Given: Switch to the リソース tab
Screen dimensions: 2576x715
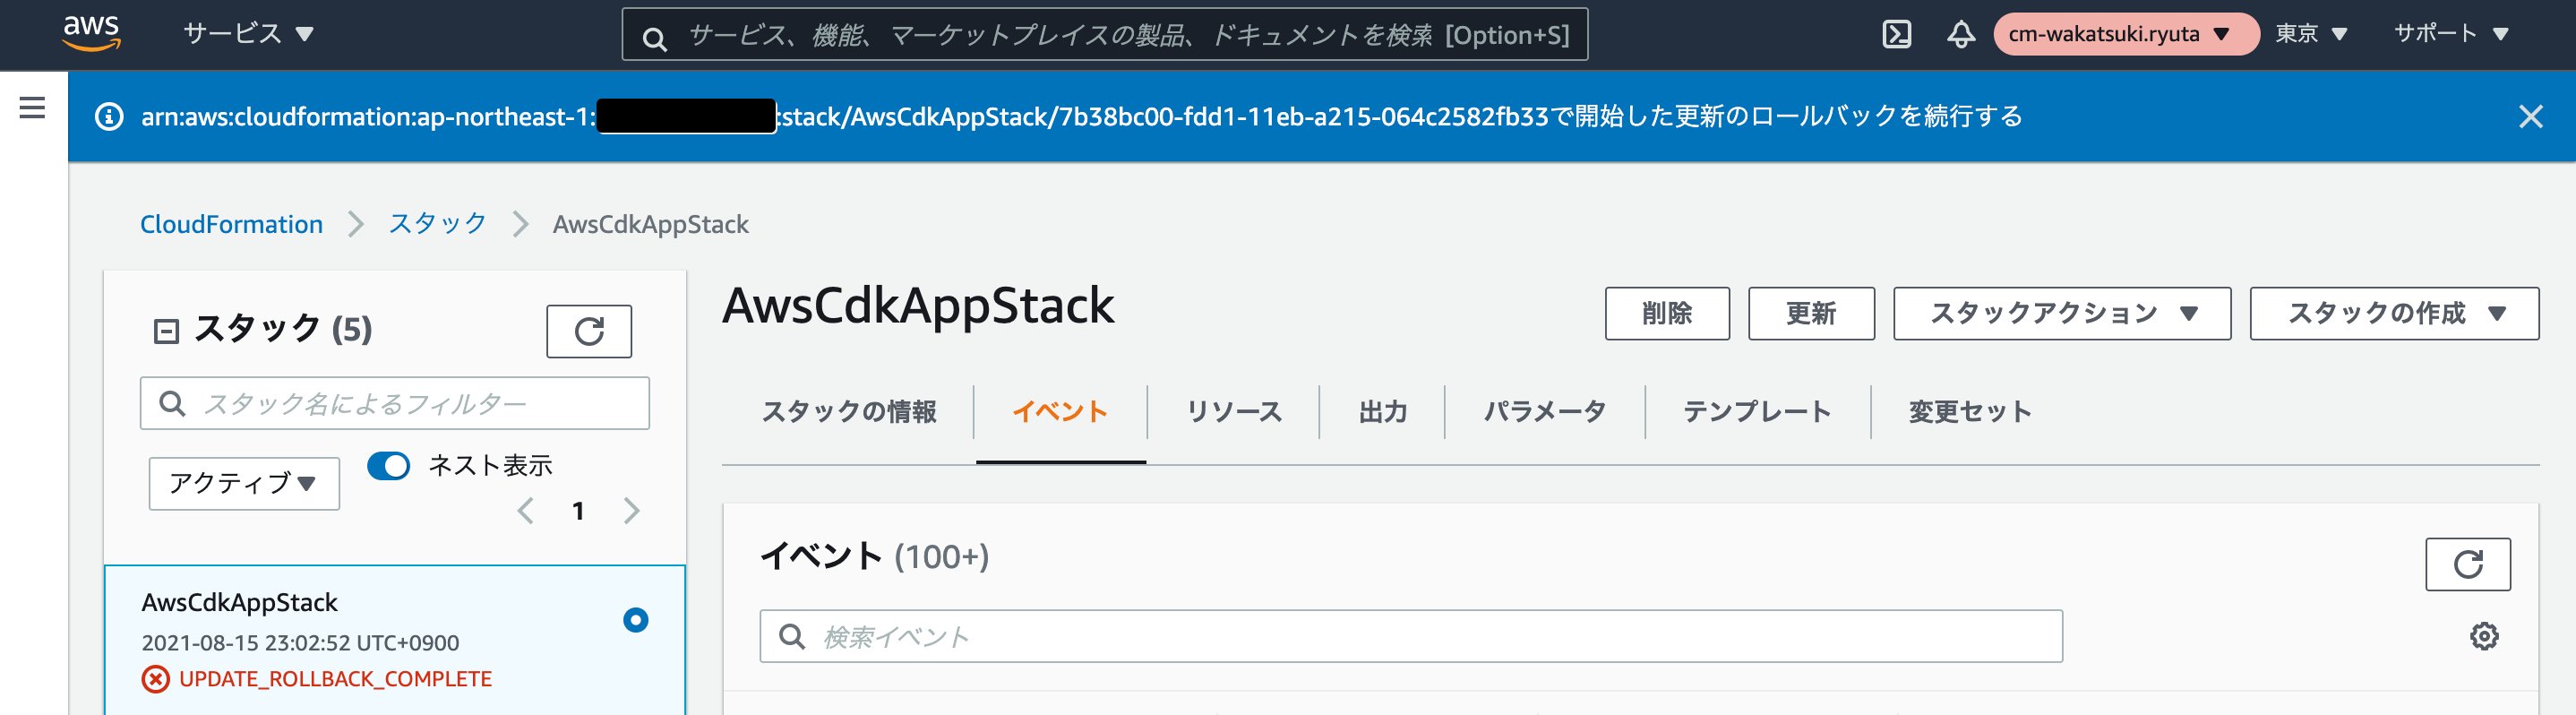Looking at the screenshot, I should click(x=1233, y=412).
